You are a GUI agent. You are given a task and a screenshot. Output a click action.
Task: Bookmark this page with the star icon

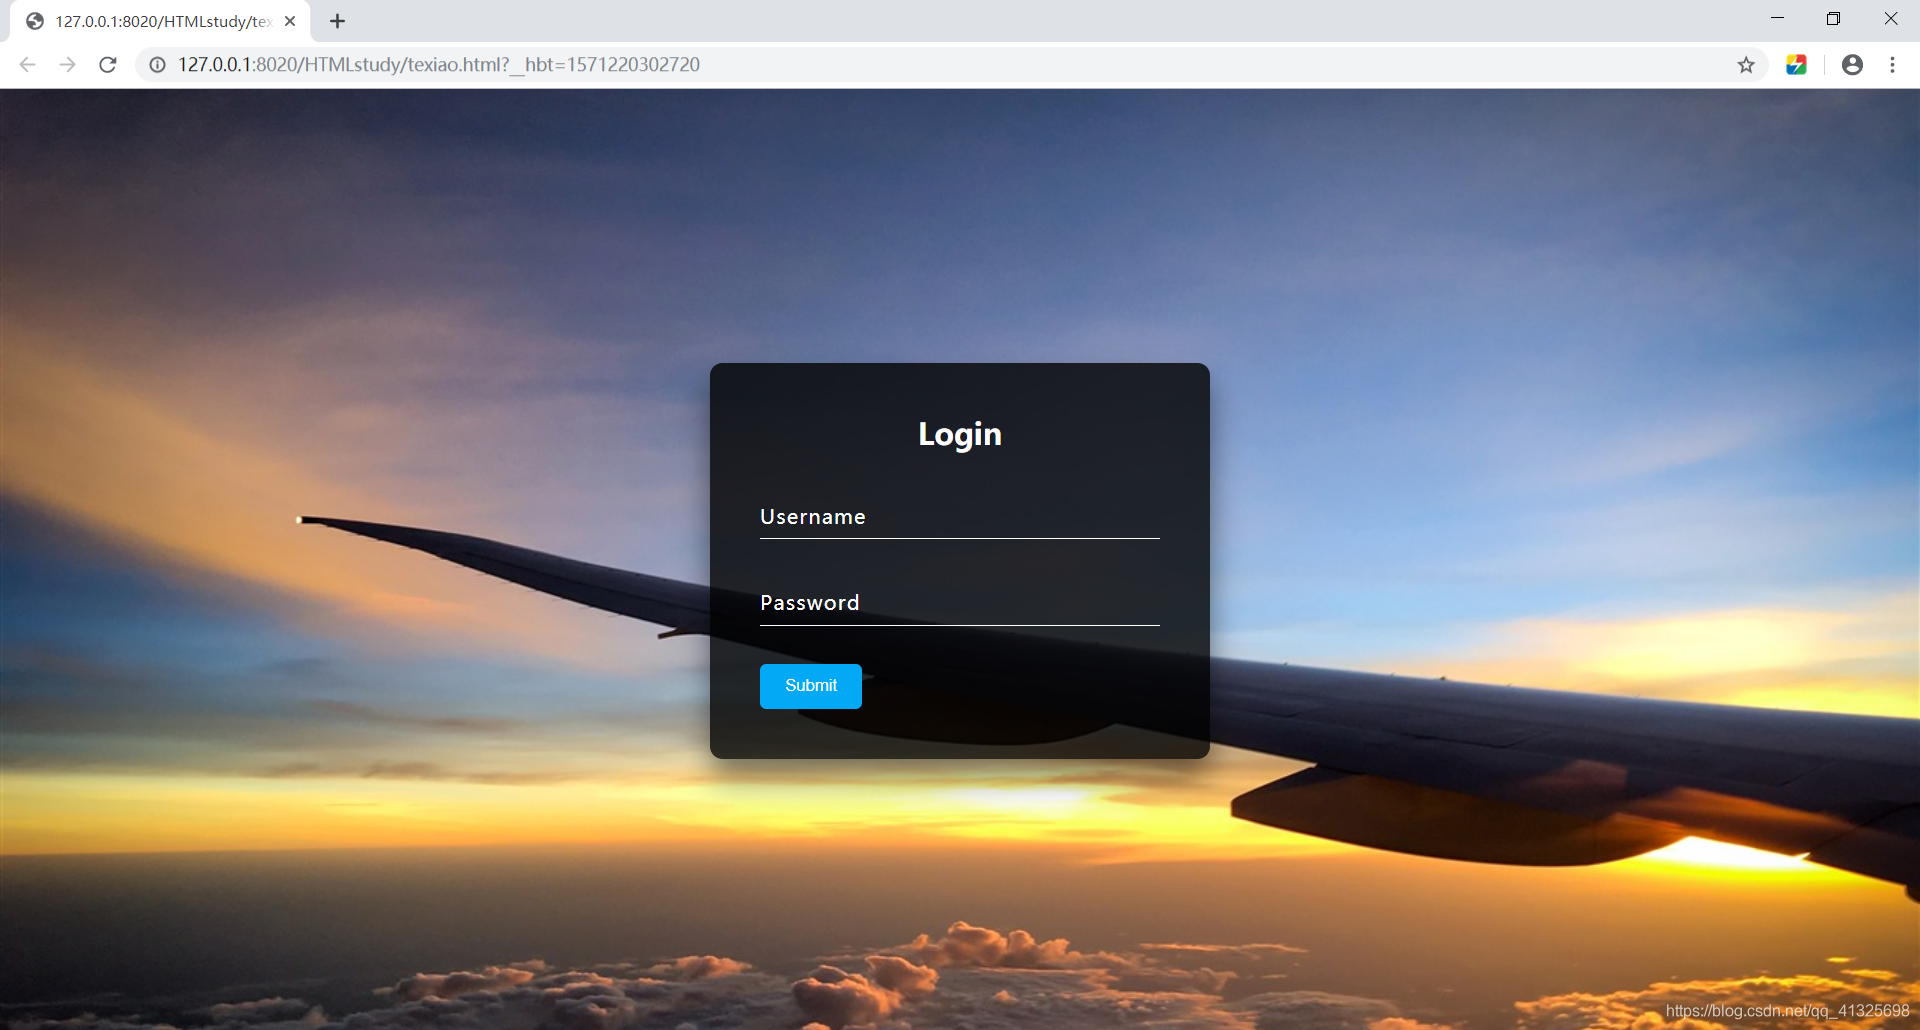[1746, 65]
